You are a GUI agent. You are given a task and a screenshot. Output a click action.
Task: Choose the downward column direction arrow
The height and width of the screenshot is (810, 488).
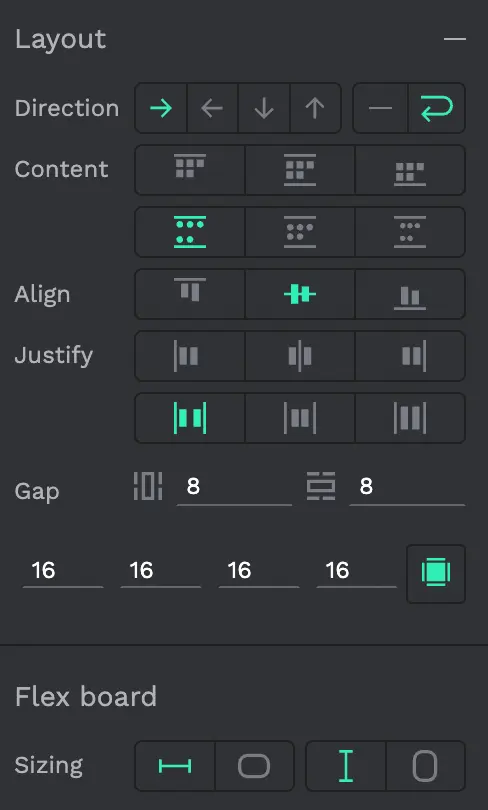point(264,108)
